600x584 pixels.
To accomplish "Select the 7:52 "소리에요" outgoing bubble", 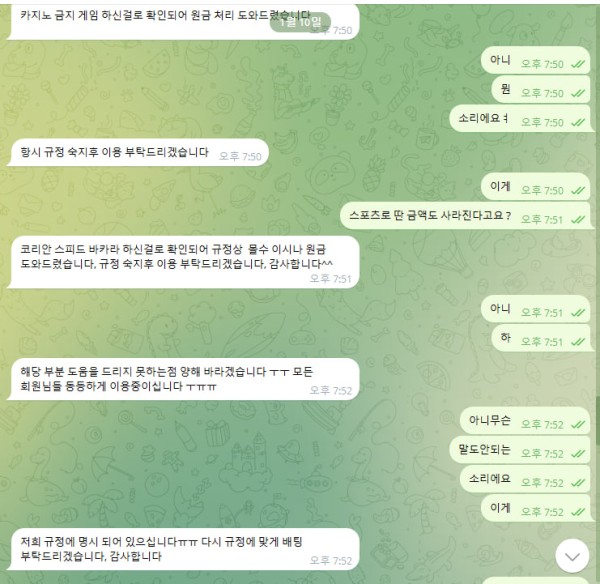I will click(525, 479).
